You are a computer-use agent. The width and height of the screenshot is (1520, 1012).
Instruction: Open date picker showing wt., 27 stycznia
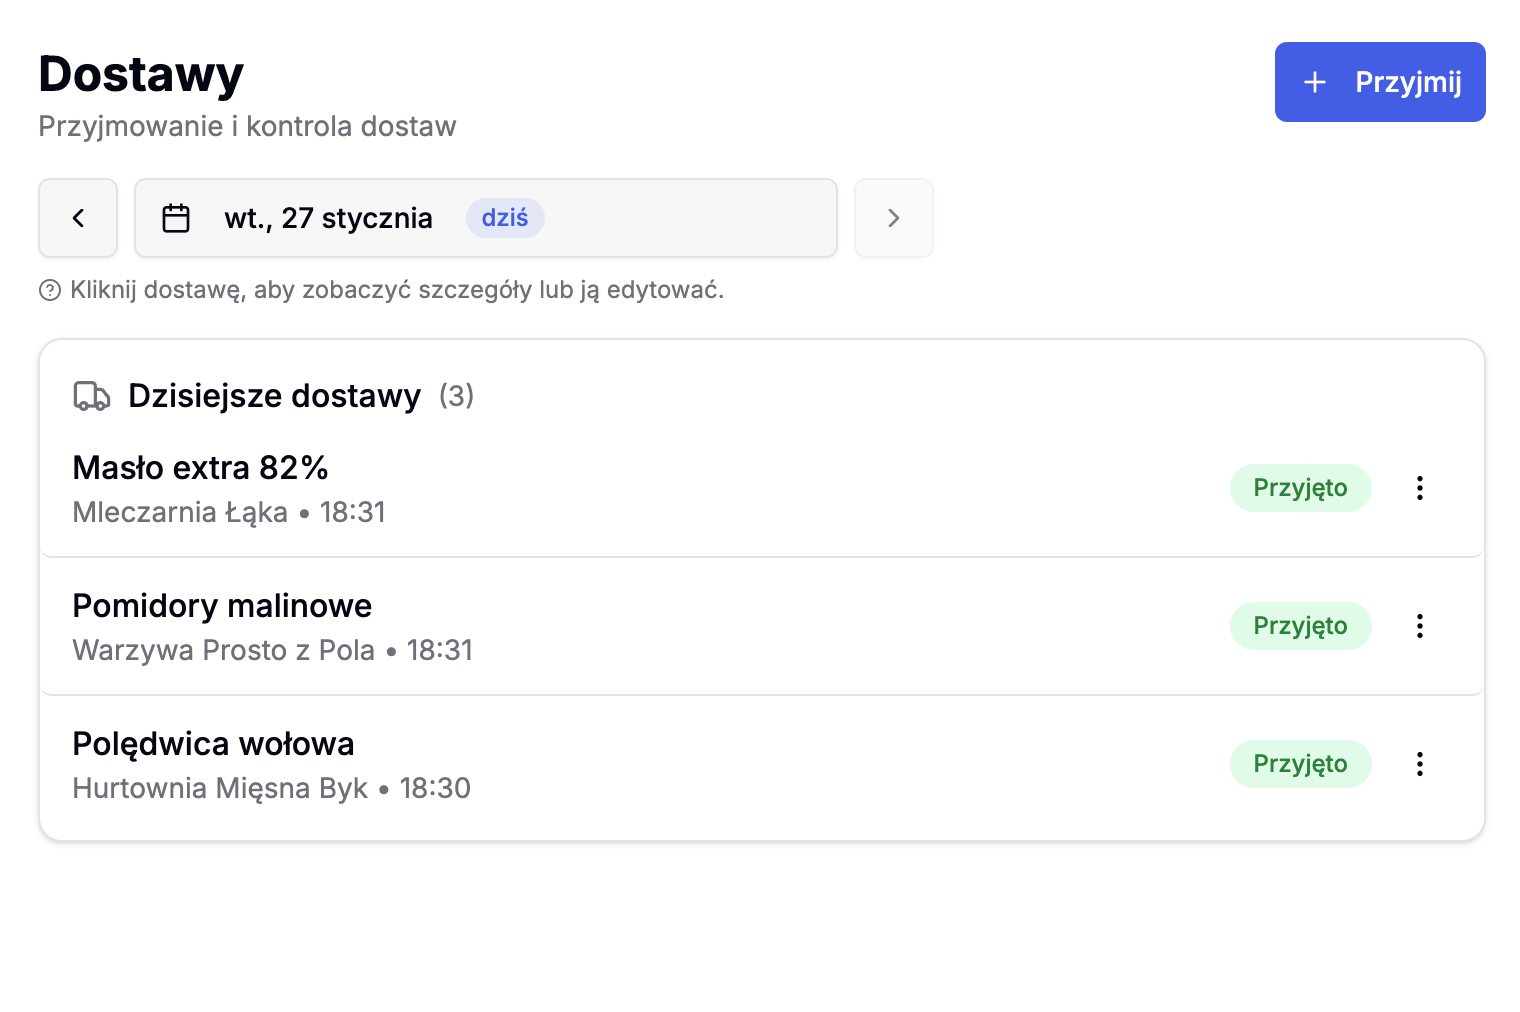pos(485,218)
